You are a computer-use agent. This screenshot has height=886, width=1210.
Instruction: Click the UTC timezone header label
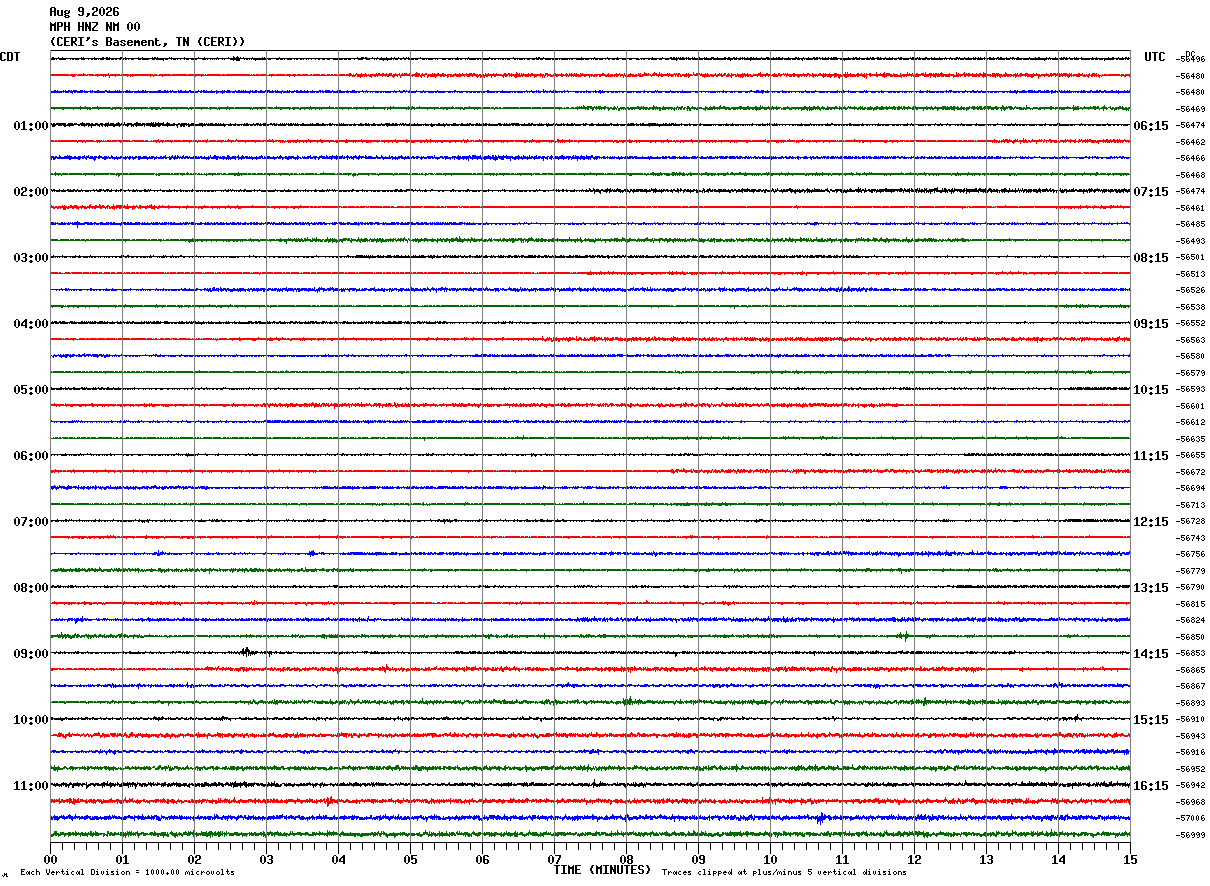coord(1155,57)
